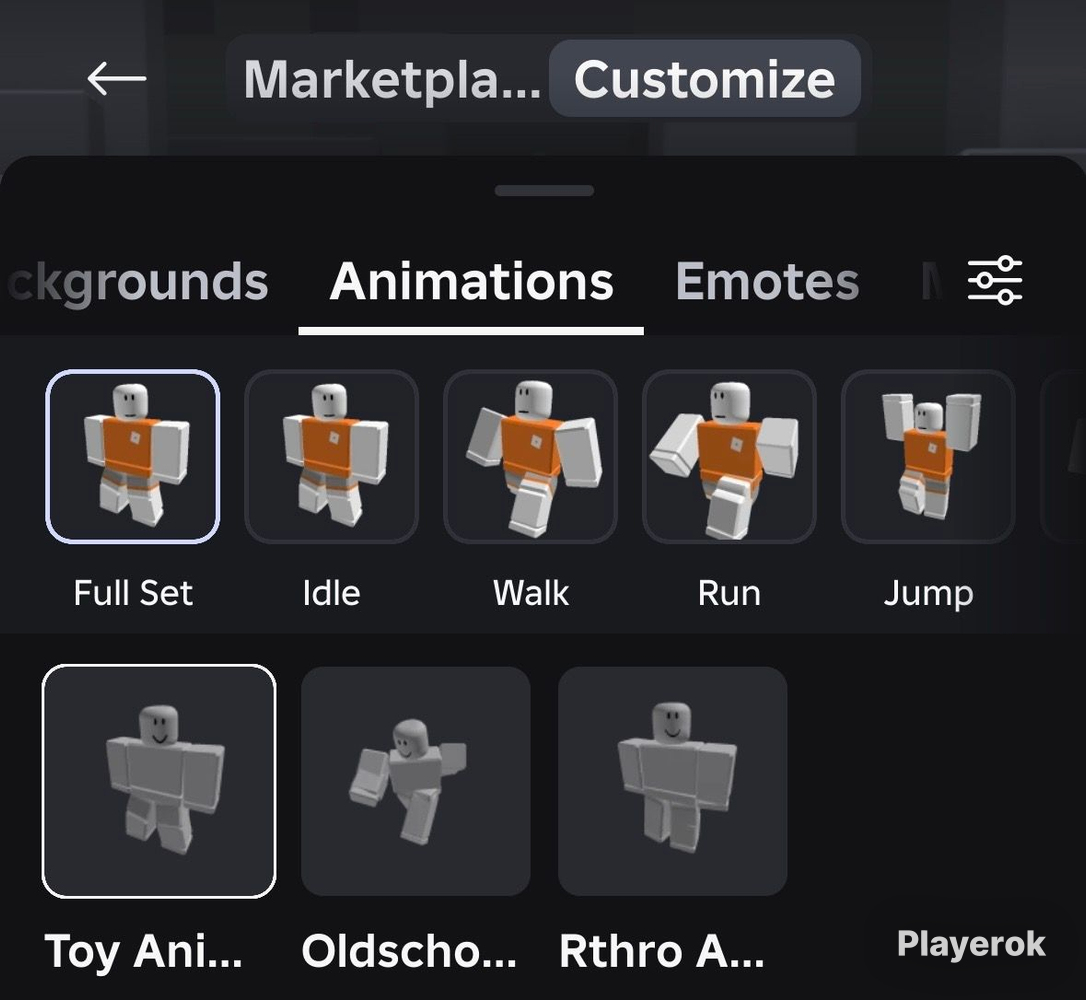Select the Customize tab
The height and width of the screenshot is (1000, 1086).
[704, 79]
